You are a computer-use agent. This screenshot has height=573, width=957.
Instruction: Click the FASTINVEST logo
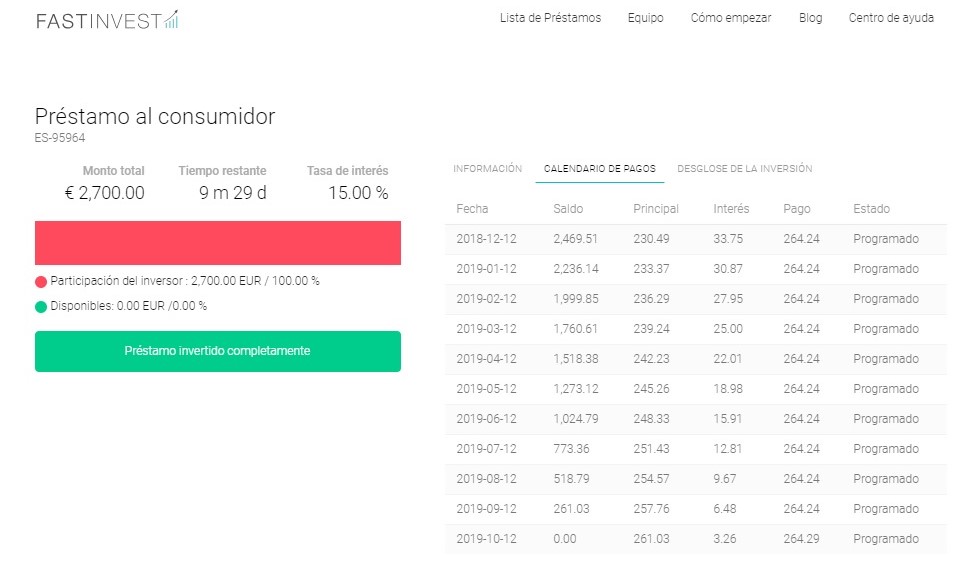pos(107,20)
